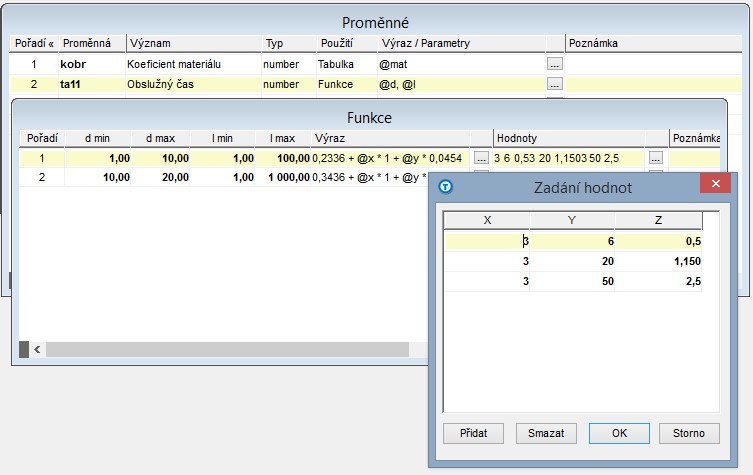Open the ellipsis button in ta11 row
Image resolution: width=753 pixels, height=475 pixels.
point(555,84)
